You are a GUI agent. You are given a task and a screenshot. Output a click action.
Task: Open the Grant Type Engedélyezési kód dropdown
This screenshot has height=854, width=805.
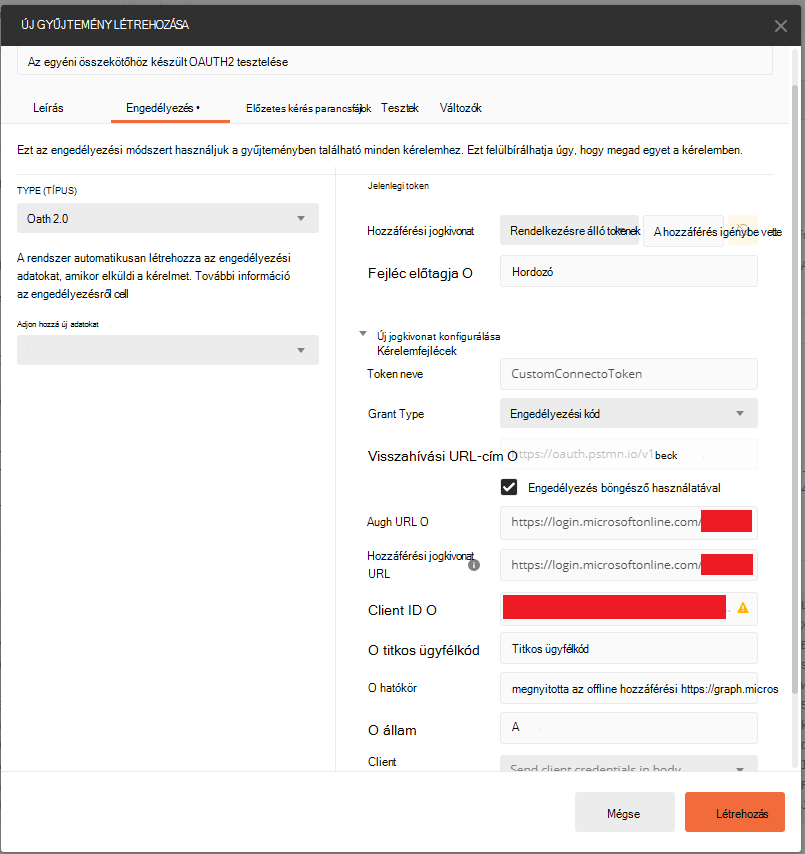629,413
